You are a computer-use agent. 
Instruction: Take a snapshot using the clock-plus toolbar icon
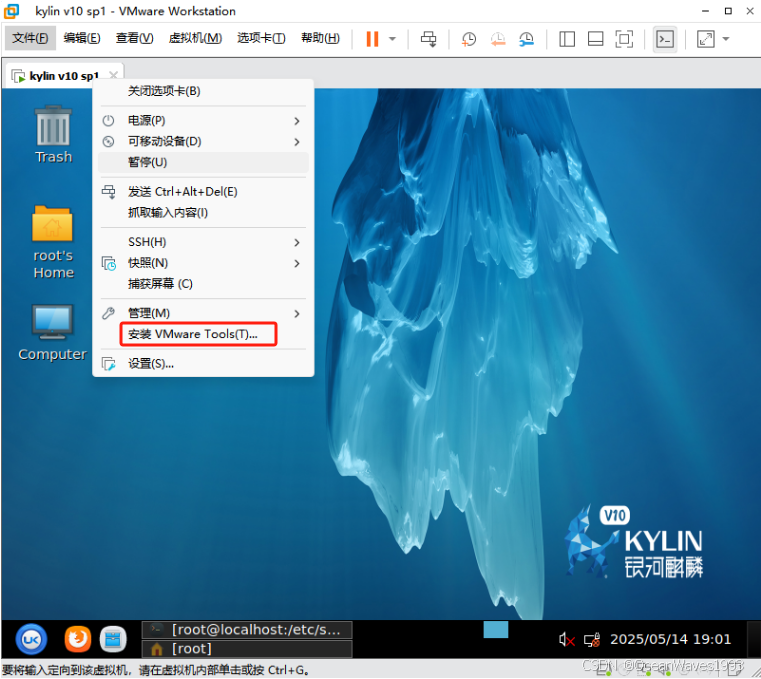click(469, 39)
